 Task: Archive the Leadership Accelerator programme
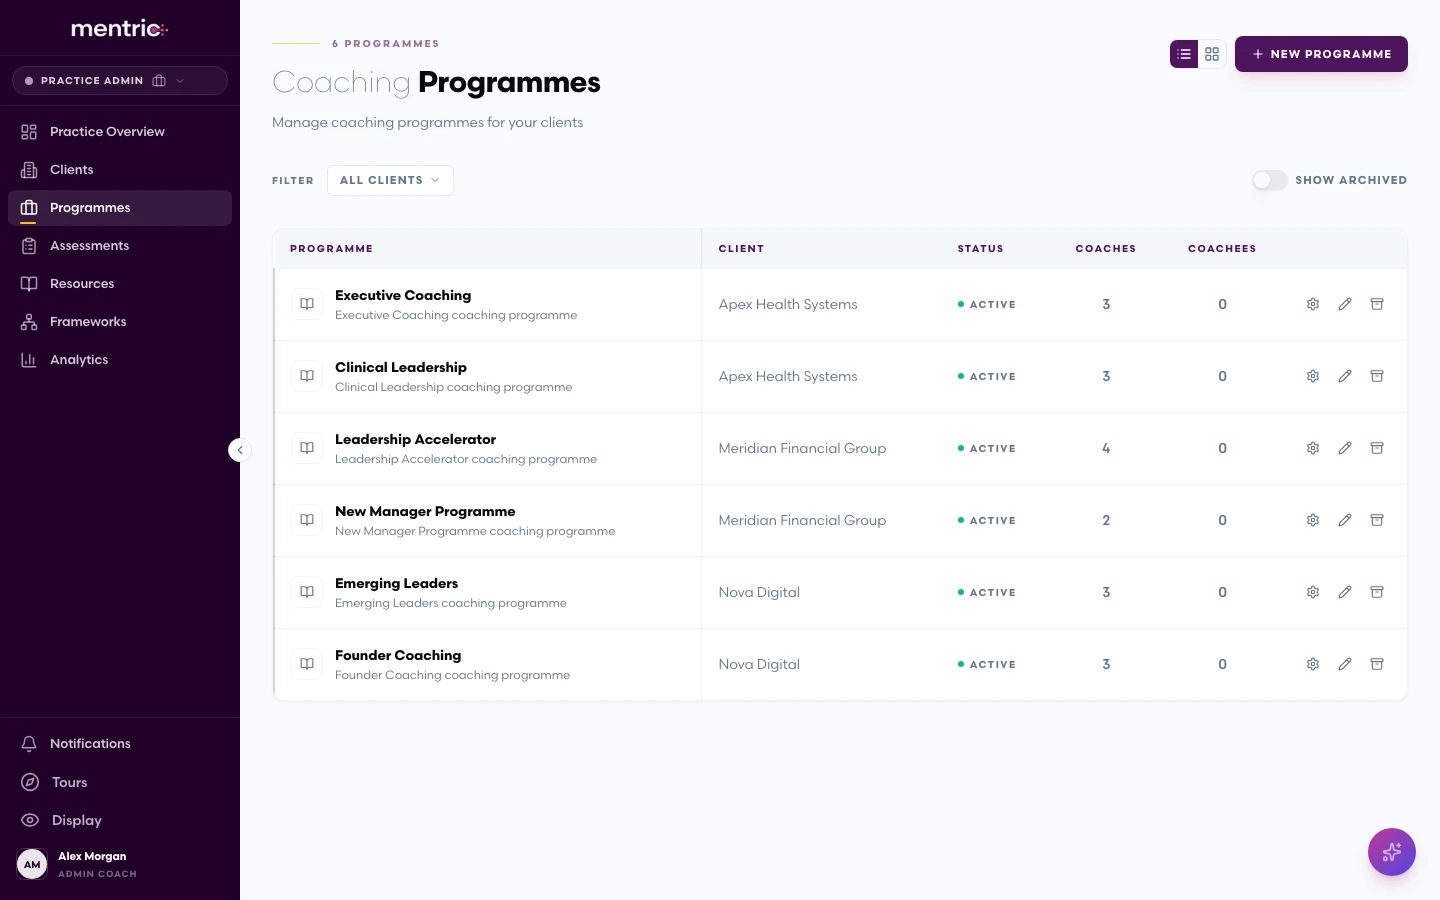point(1377,448)
